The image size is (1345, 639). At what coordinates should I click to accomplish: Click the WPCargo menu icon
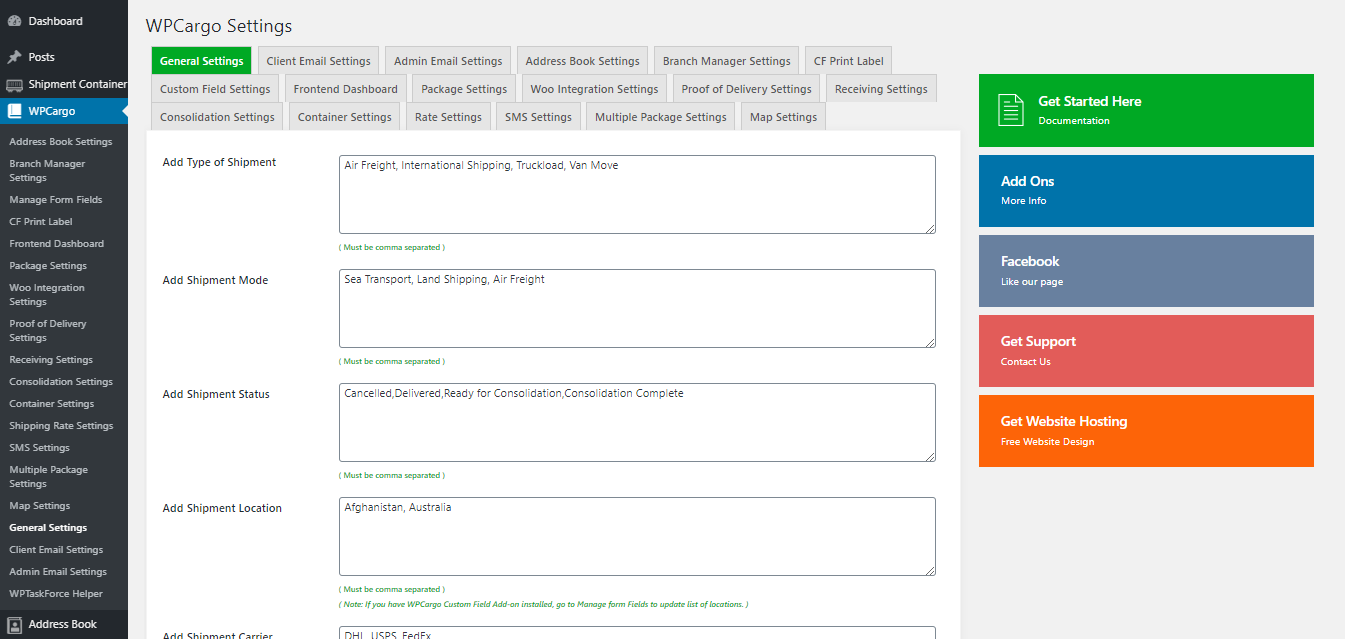coord(14,111)
